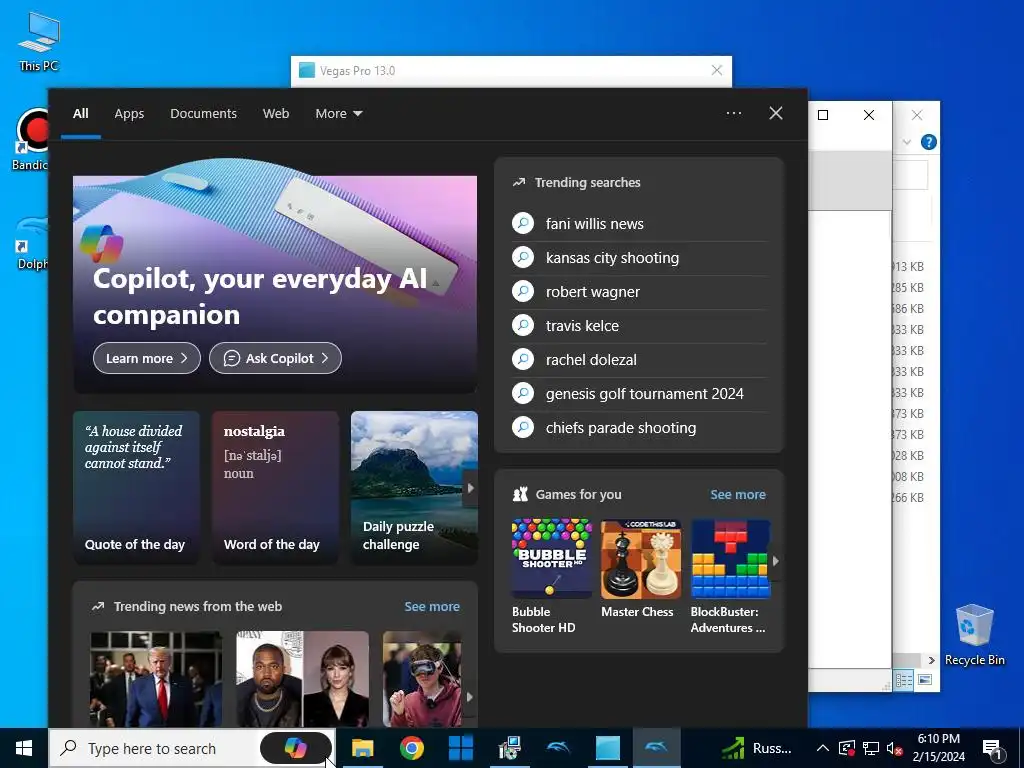This screenshot has width=1024, height=768.
Task: Open the Word of the day card
Action: (x=275, y=487)
